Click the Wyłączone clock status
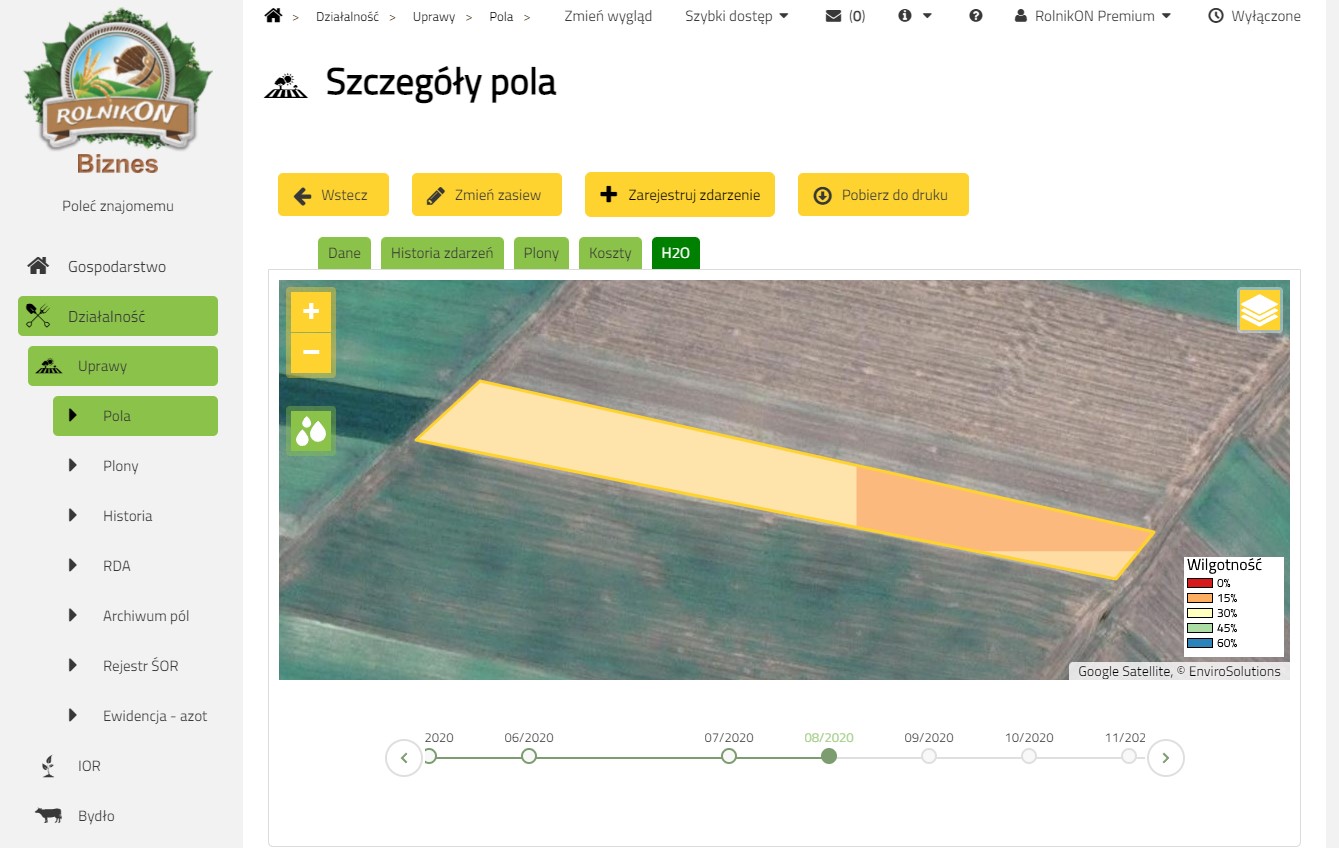The height and width of the screenshot is (848, 1339). point(1255,16)
